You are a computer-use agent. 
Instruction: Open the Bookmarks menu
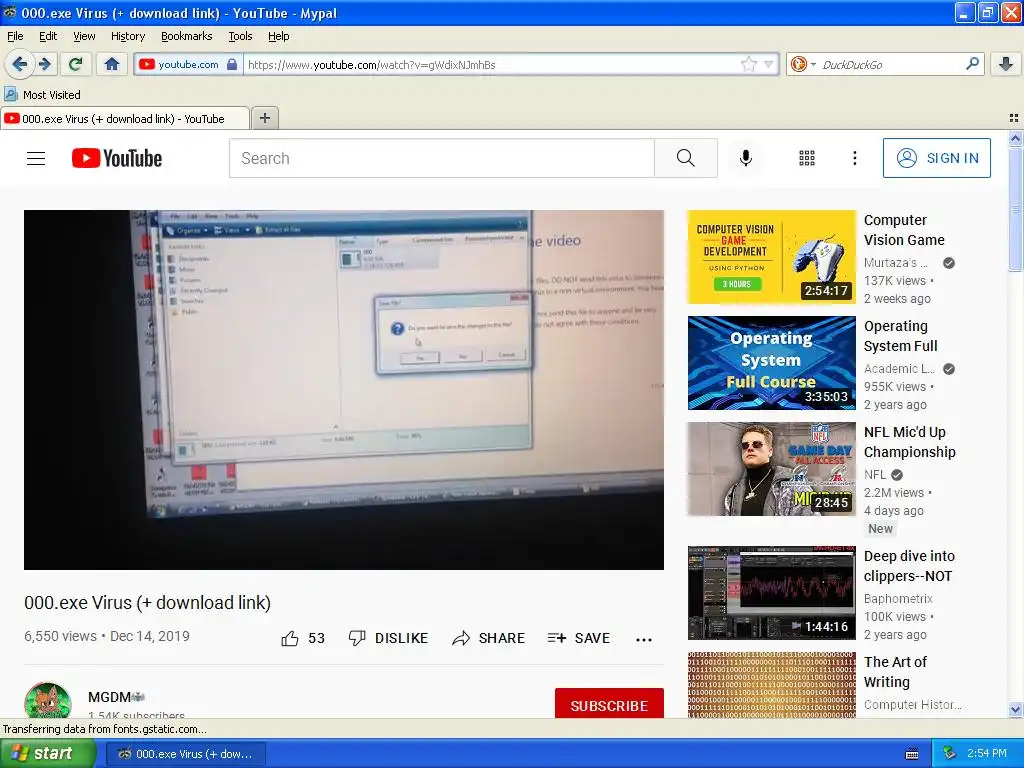pyautogui.click(x=187, y=36)
